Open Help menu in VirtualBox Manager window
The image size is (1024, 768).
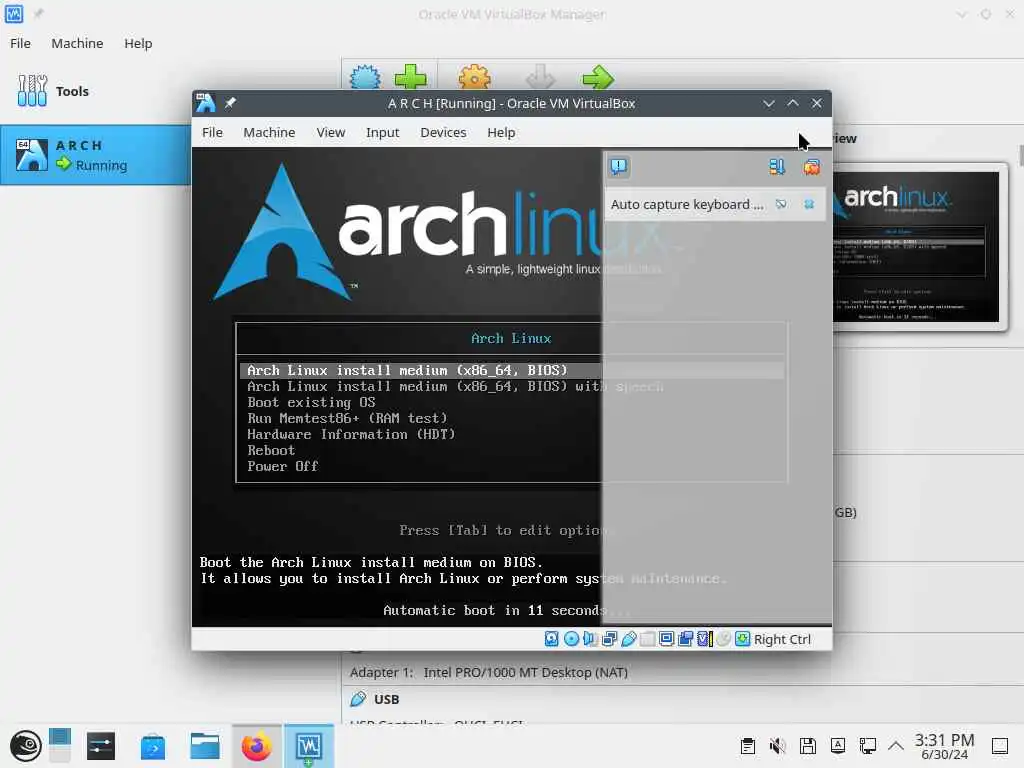click(x=138, y=43)
